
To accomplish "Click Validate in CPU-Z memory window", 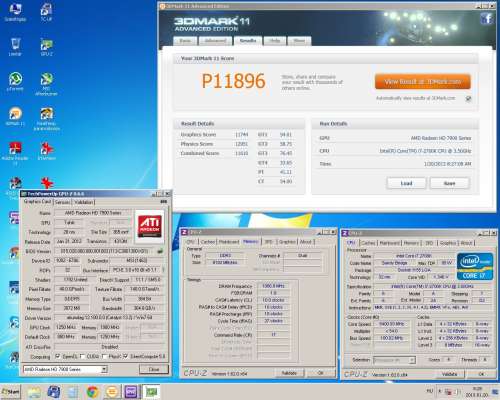I will click(289, 373).
